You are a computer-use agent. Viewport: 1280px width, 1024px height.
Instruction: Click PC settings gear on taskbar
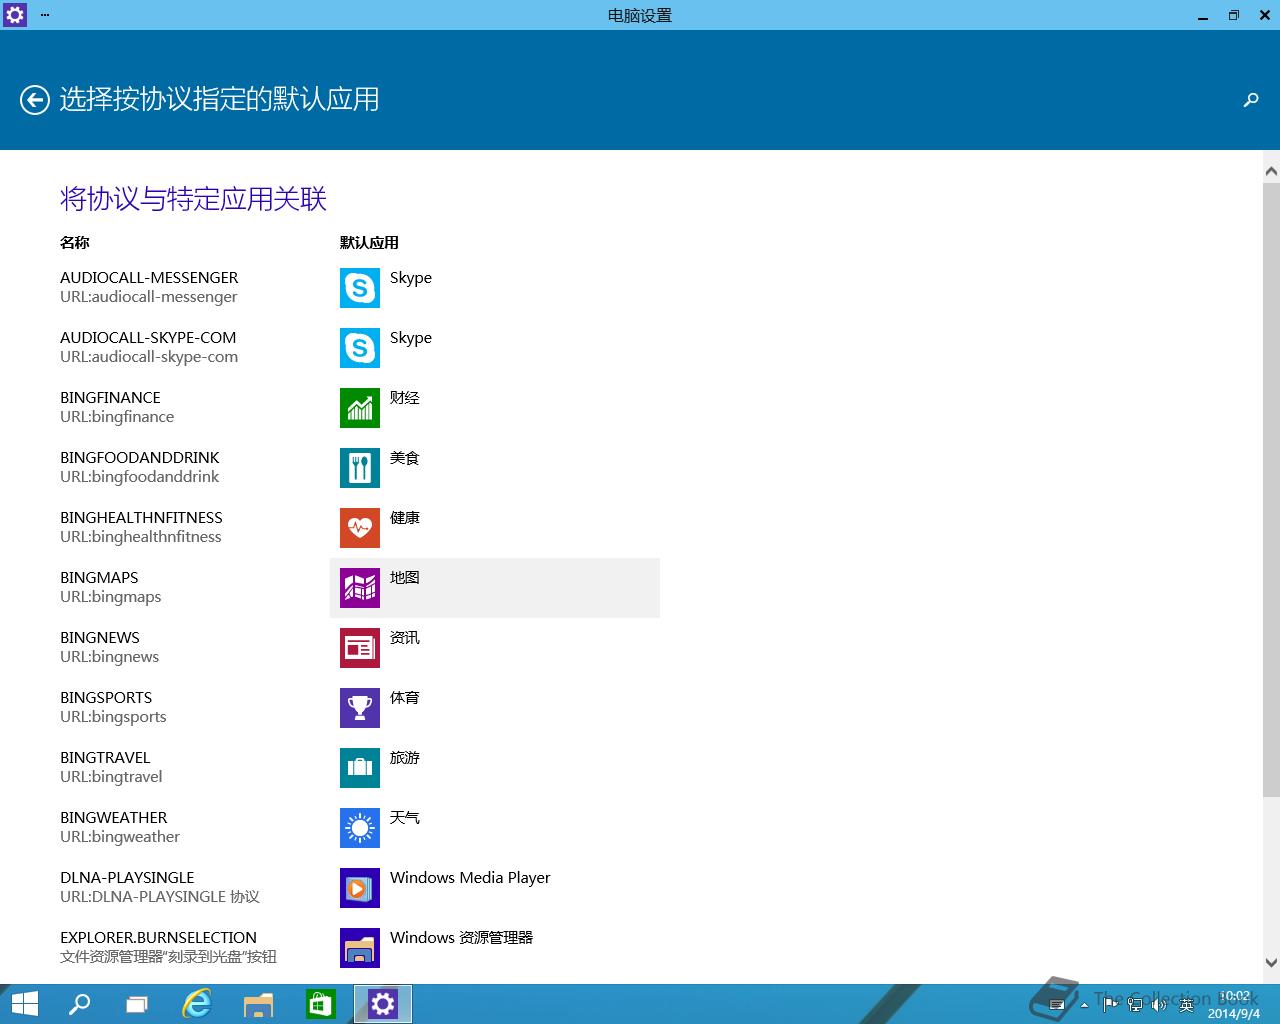tap(383, 1004)
